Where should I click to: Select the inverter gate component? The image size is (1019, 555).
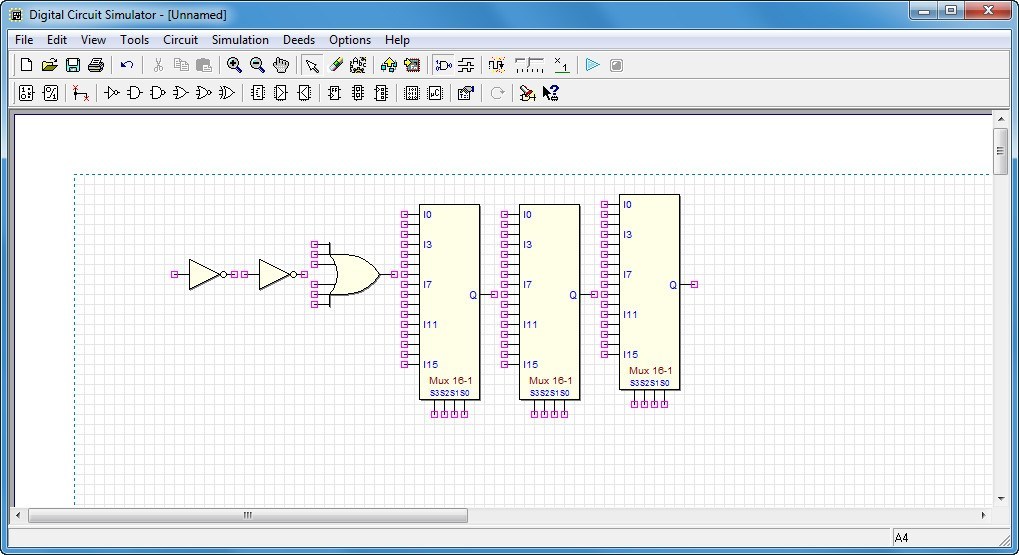click(x=112, y=93)
